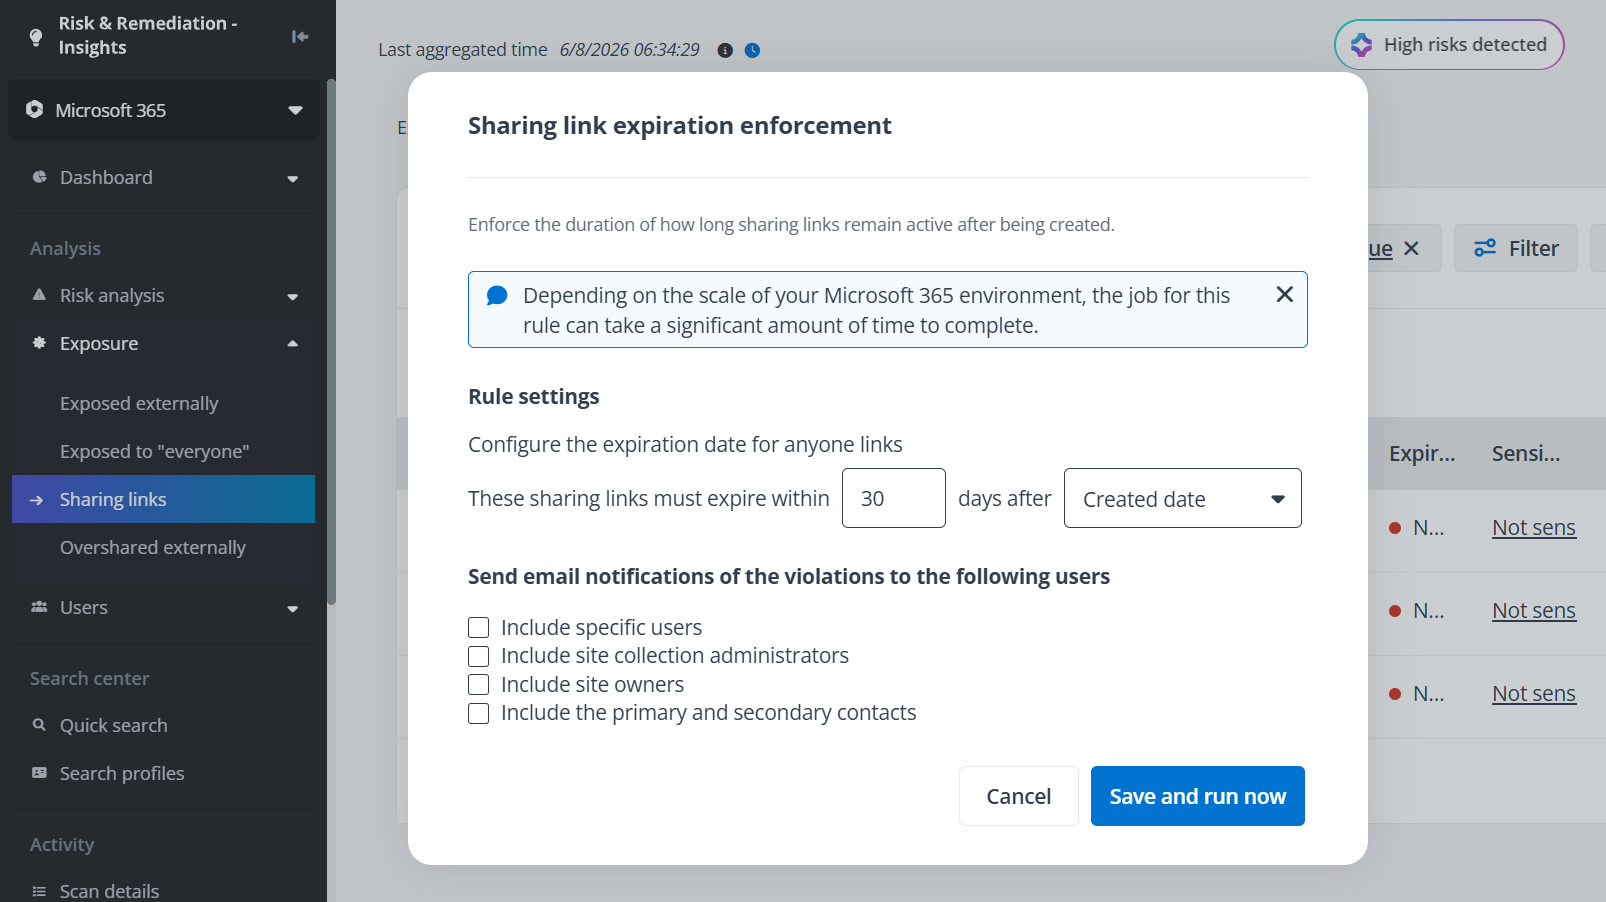The width and height of the screenshot is (1606, 902).
Task: Click the High risks detected badge
Action: [1449, 45]
